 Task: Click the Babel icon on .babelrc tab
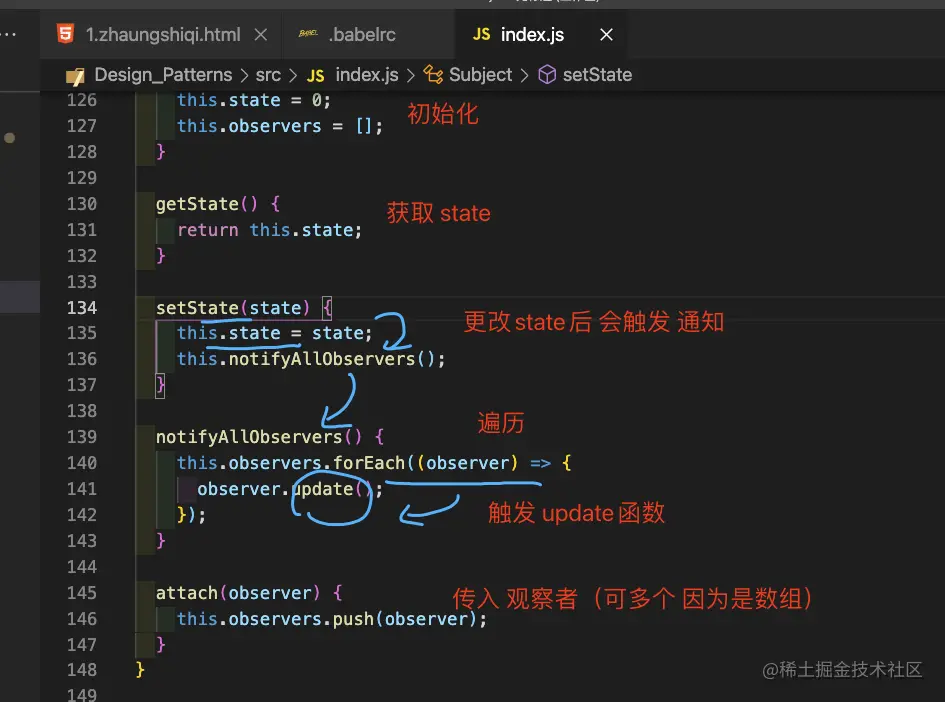(307, 34)
